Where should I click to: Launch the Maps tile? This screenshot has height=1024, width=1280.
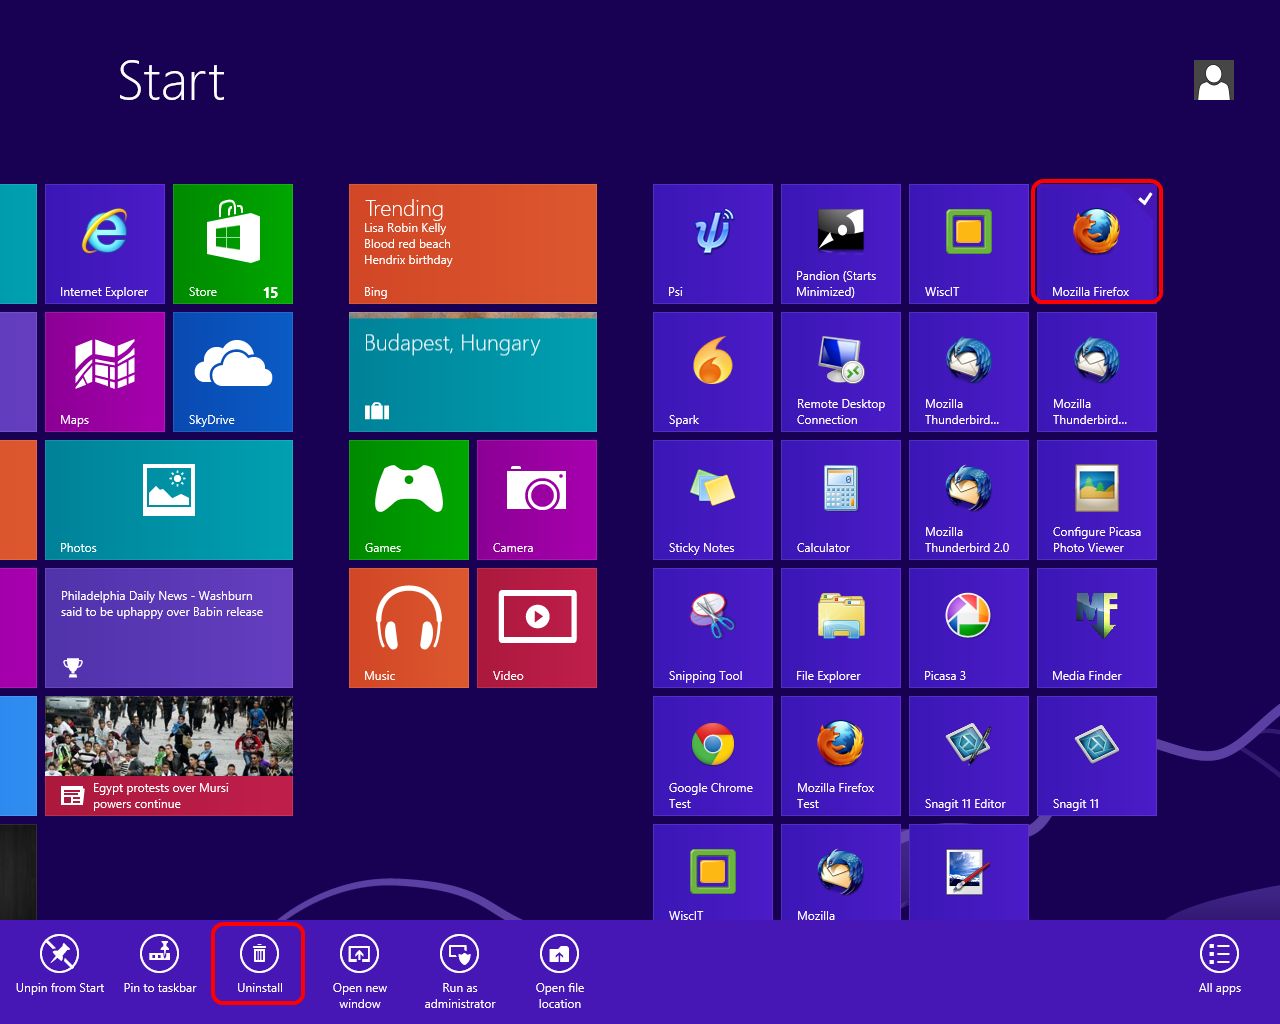point(105,372)
